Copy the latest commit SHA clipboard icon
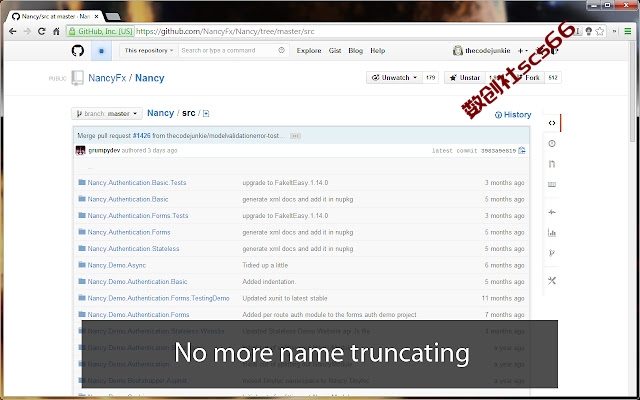Screen dimensions: 640x400 click(x=522, y=150)
